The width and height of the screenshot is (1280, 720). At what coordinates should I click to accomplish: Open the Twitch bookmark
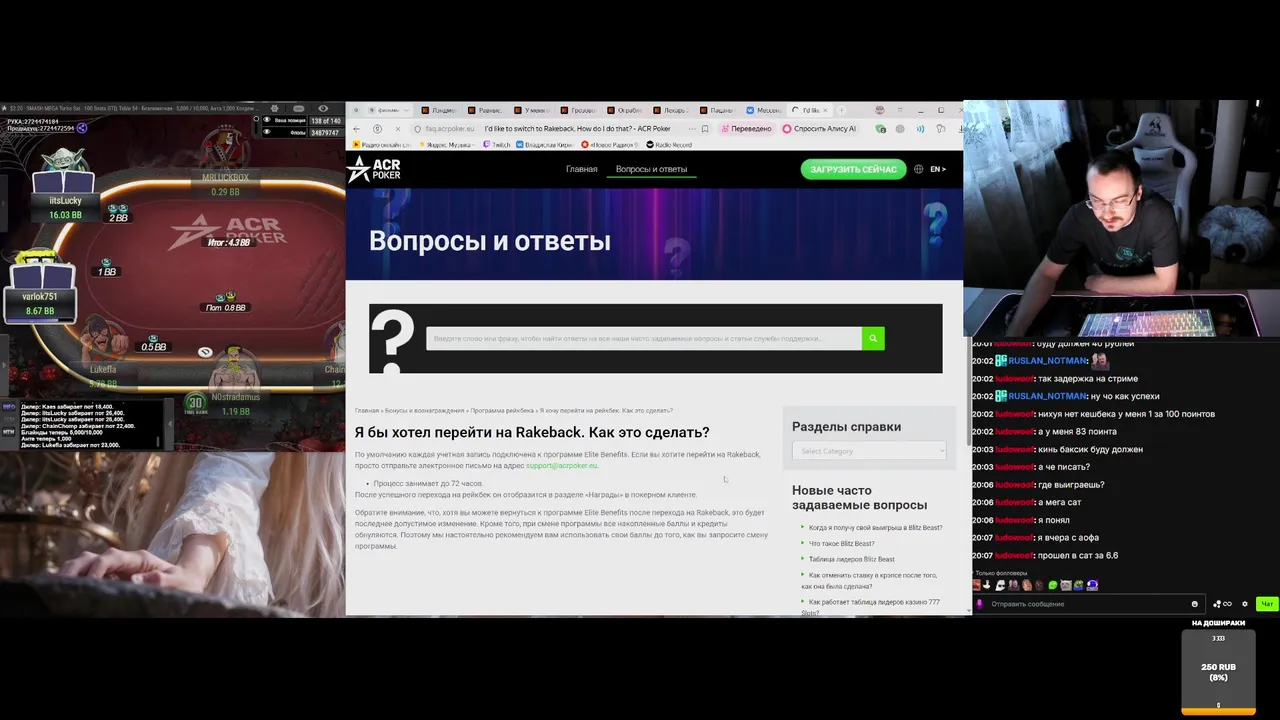(497, 145)
